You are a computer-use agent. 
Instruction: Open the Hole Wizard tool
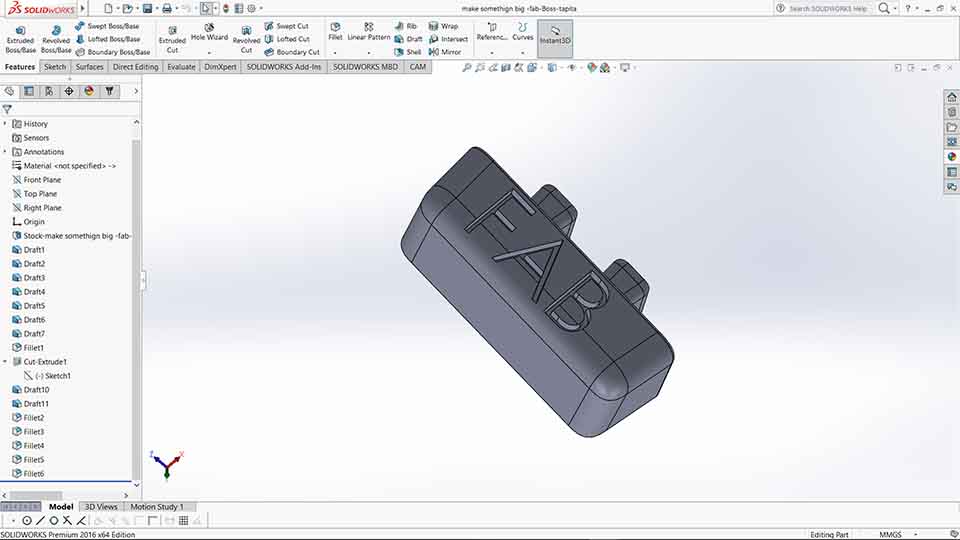pos(209,32)
